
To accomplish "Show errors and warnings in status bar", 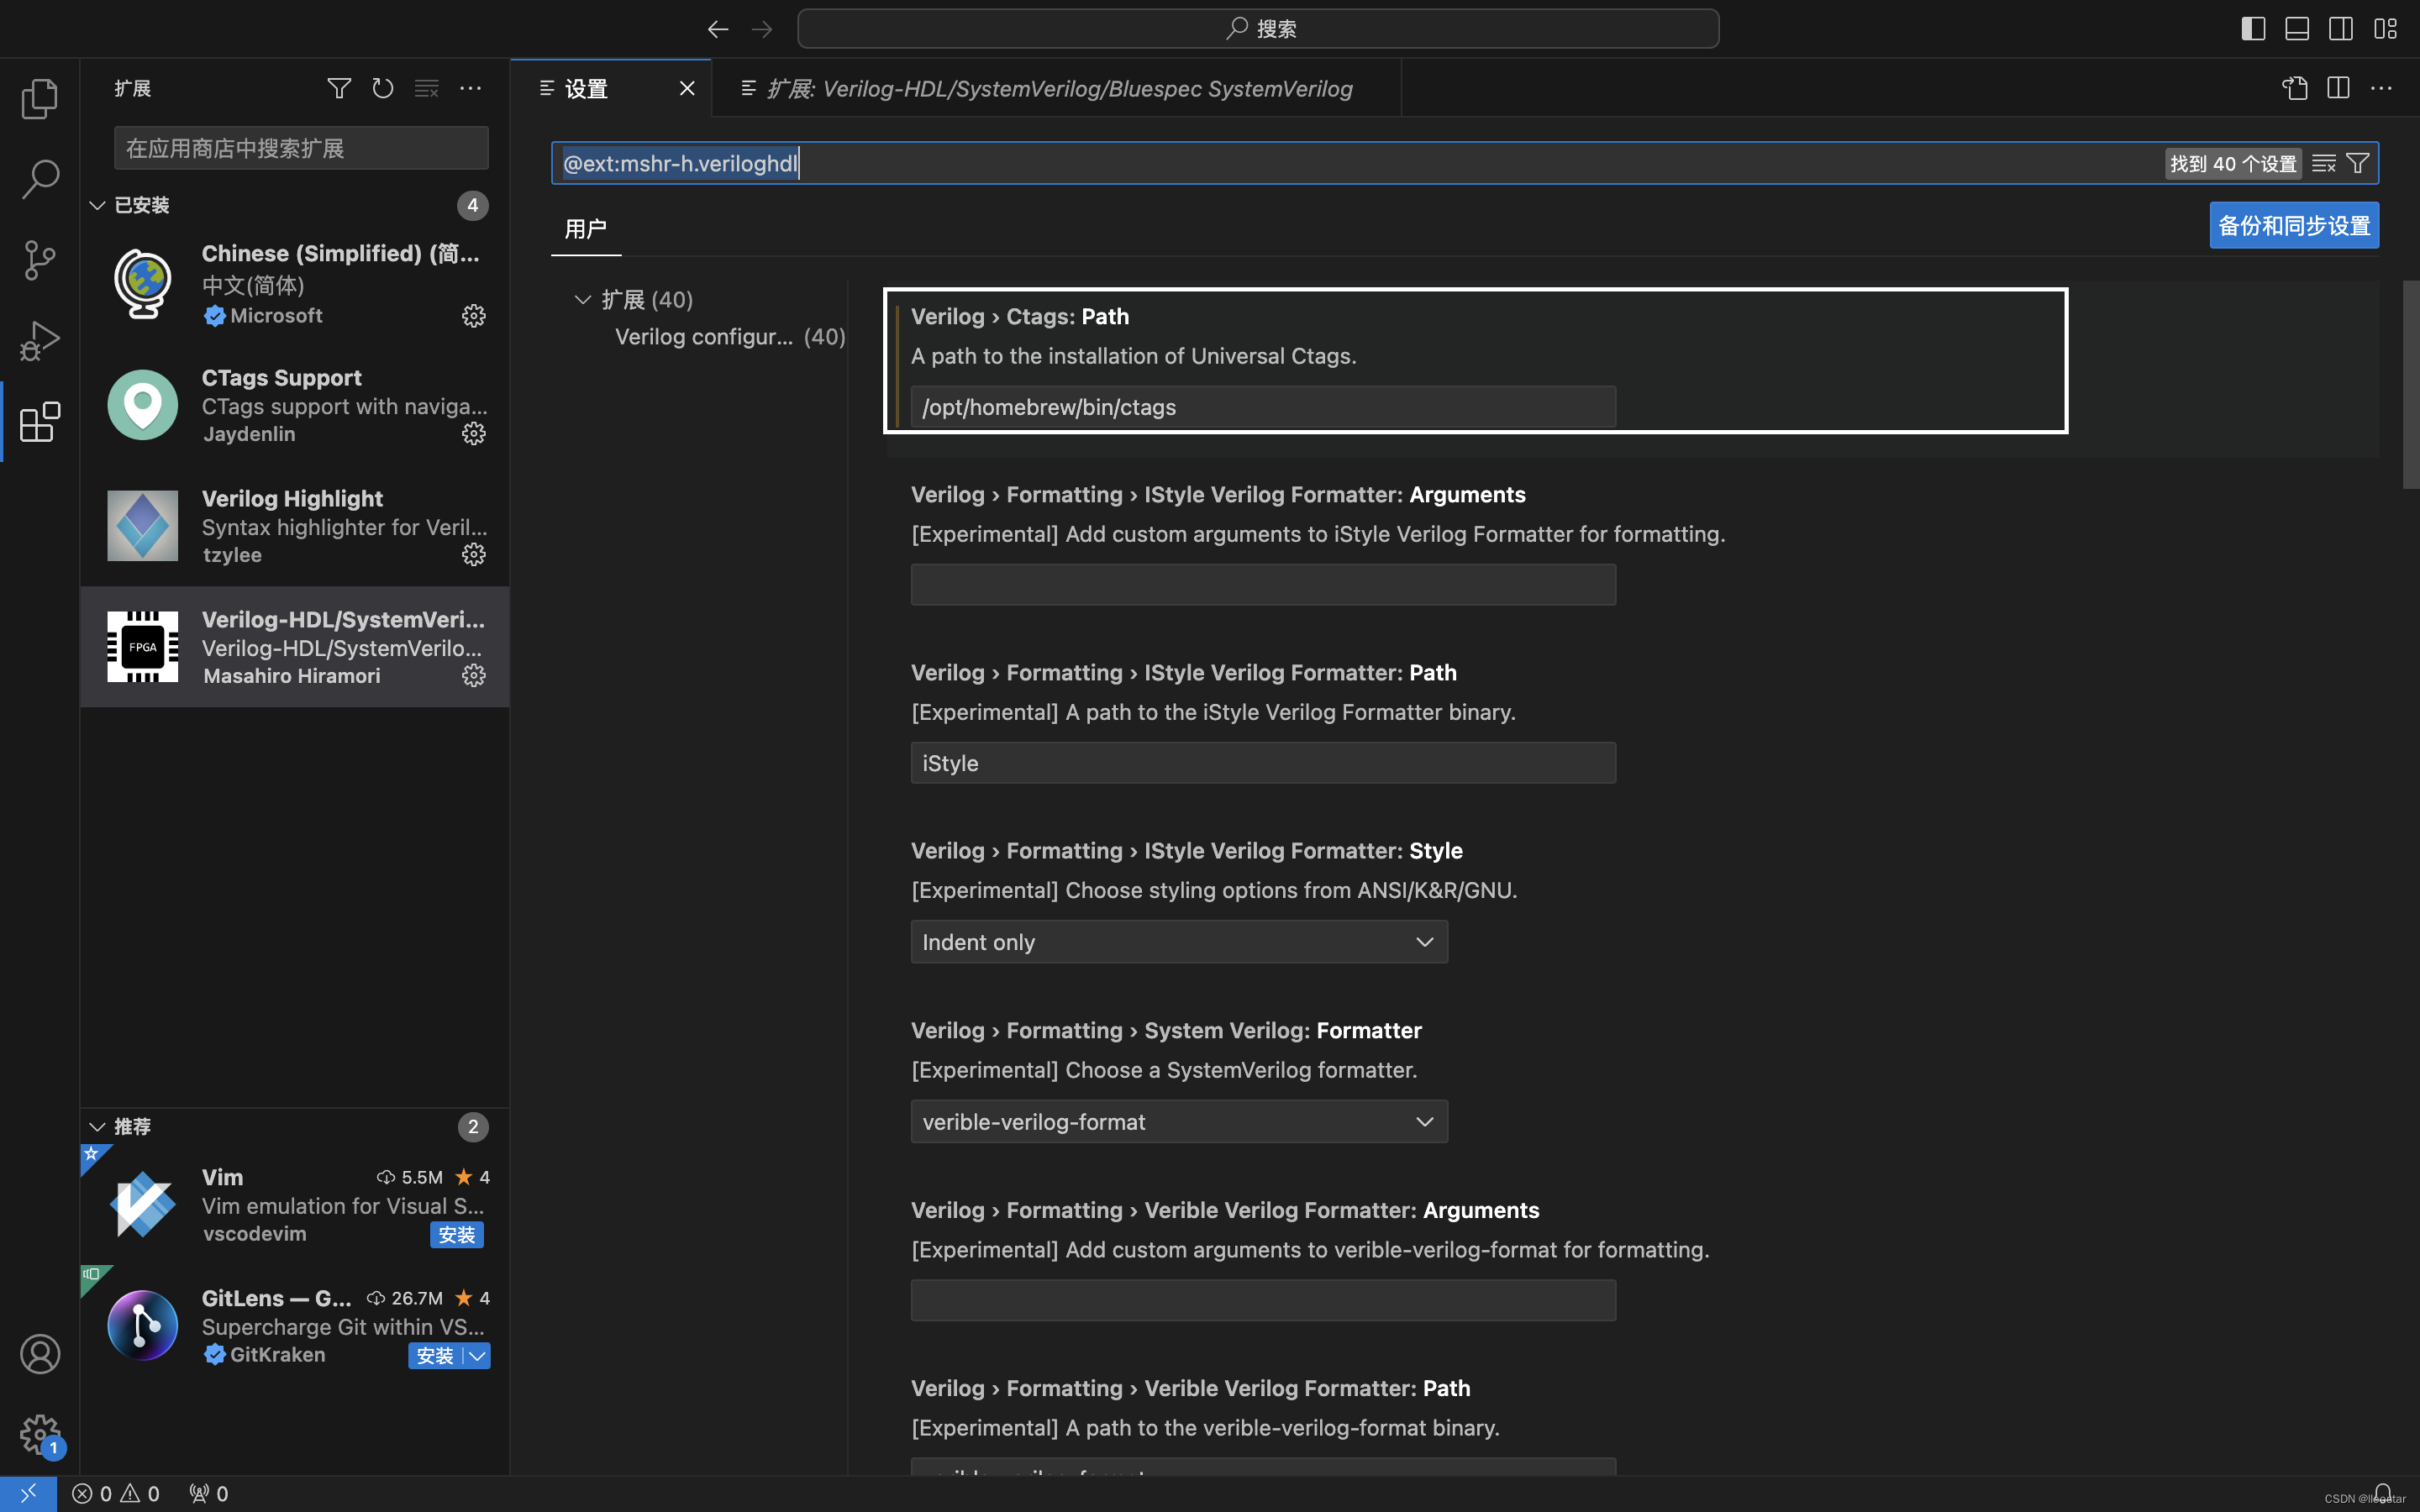I will [116, 1493].
